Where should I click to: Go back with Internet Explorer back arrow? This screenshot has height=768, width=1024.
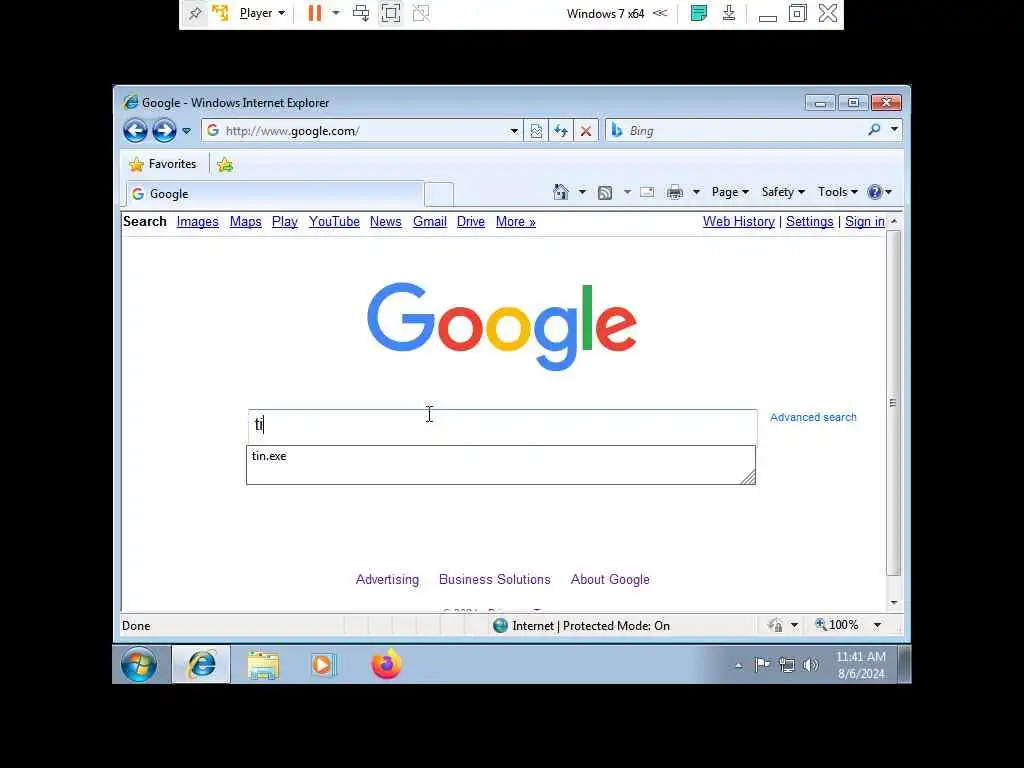[x=135, y=131]
